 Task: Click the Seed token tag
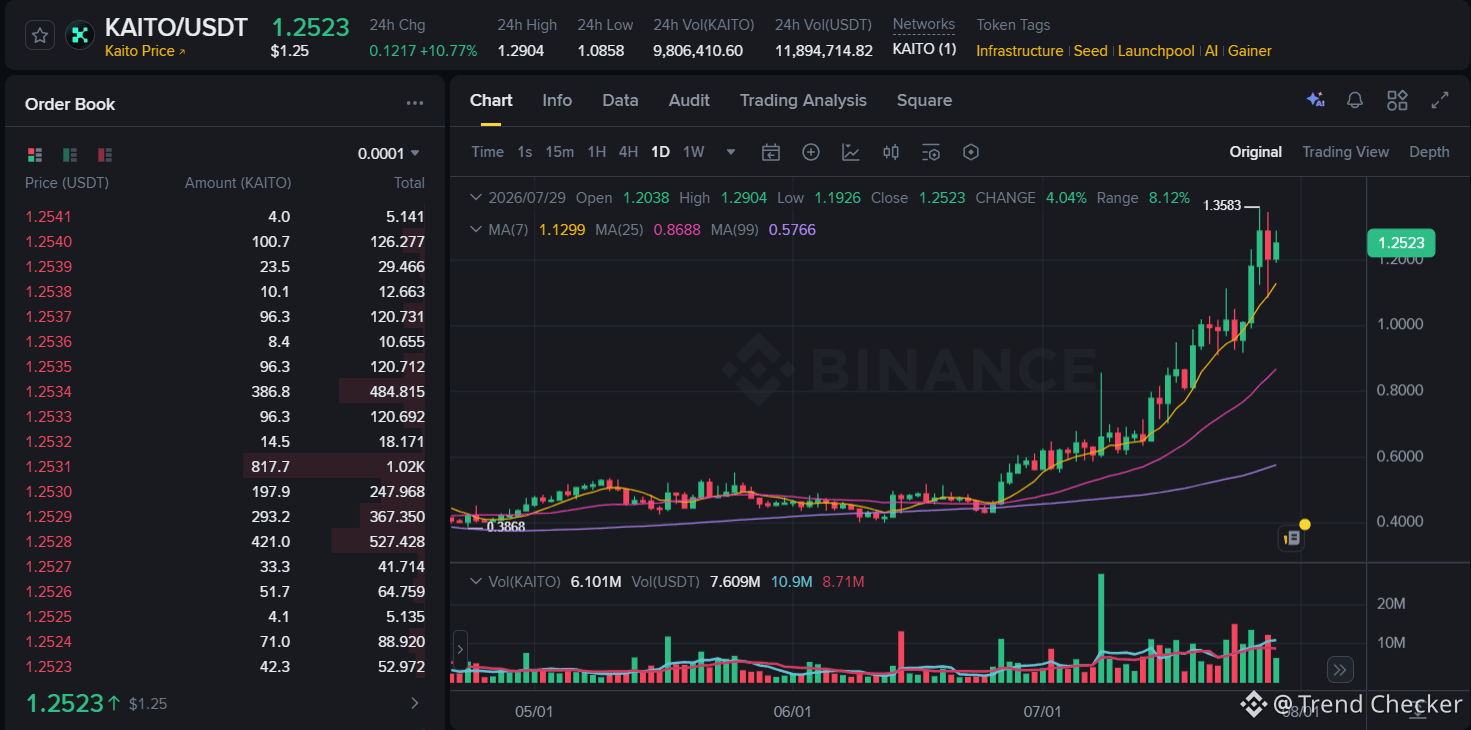1091,51
